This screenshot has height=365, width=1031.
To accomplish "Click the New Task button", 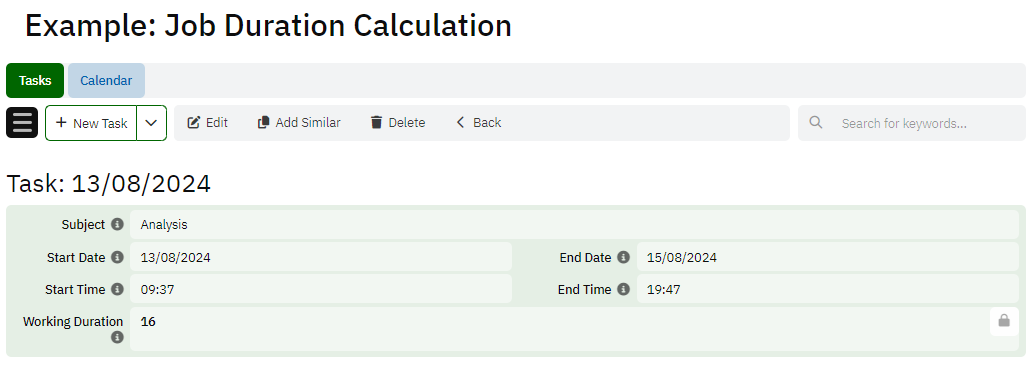I will [x=91, y=123].
